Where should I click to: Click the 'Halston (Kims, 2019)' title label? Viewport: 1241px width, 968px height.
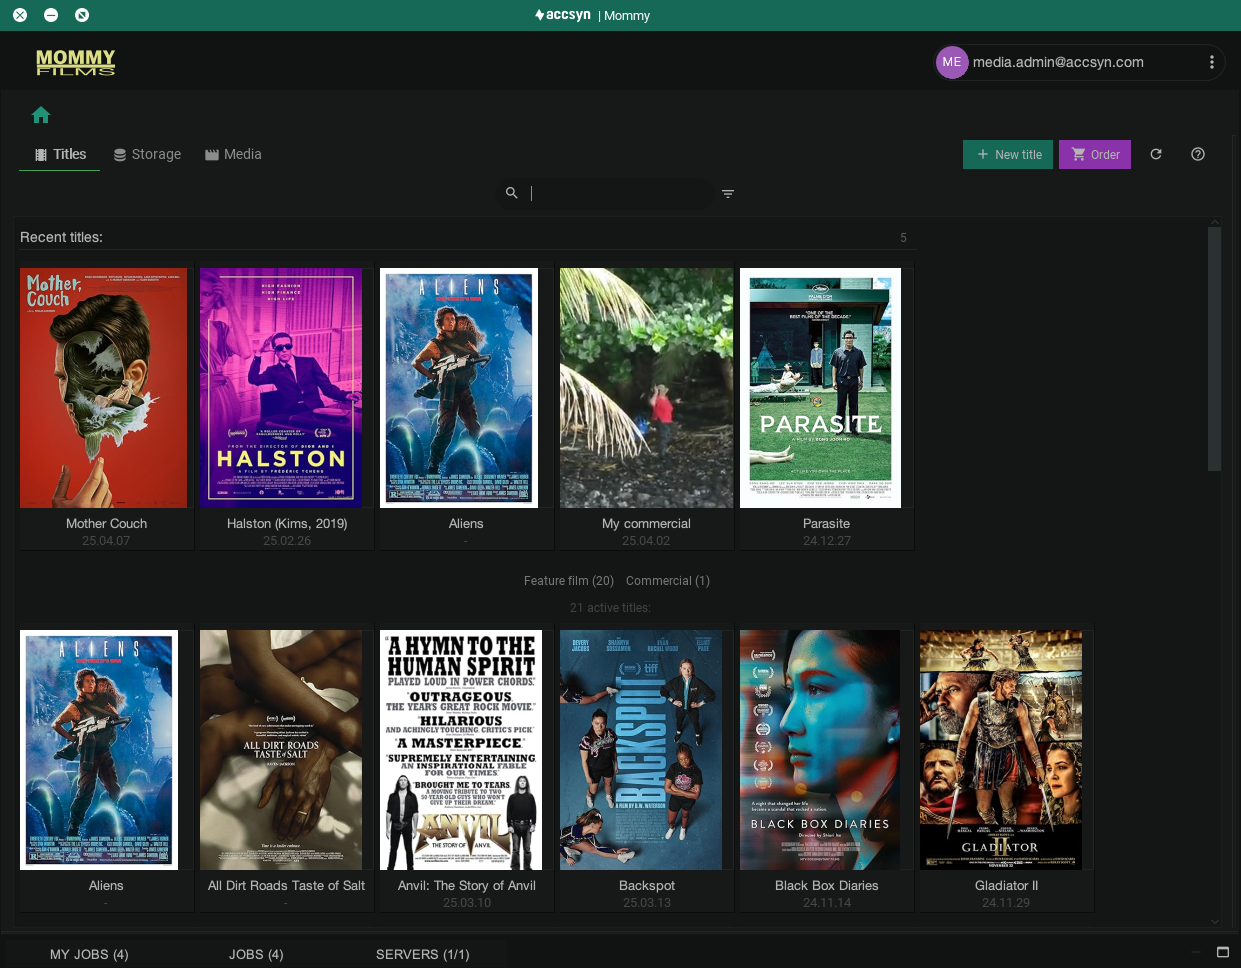[287, 524]
